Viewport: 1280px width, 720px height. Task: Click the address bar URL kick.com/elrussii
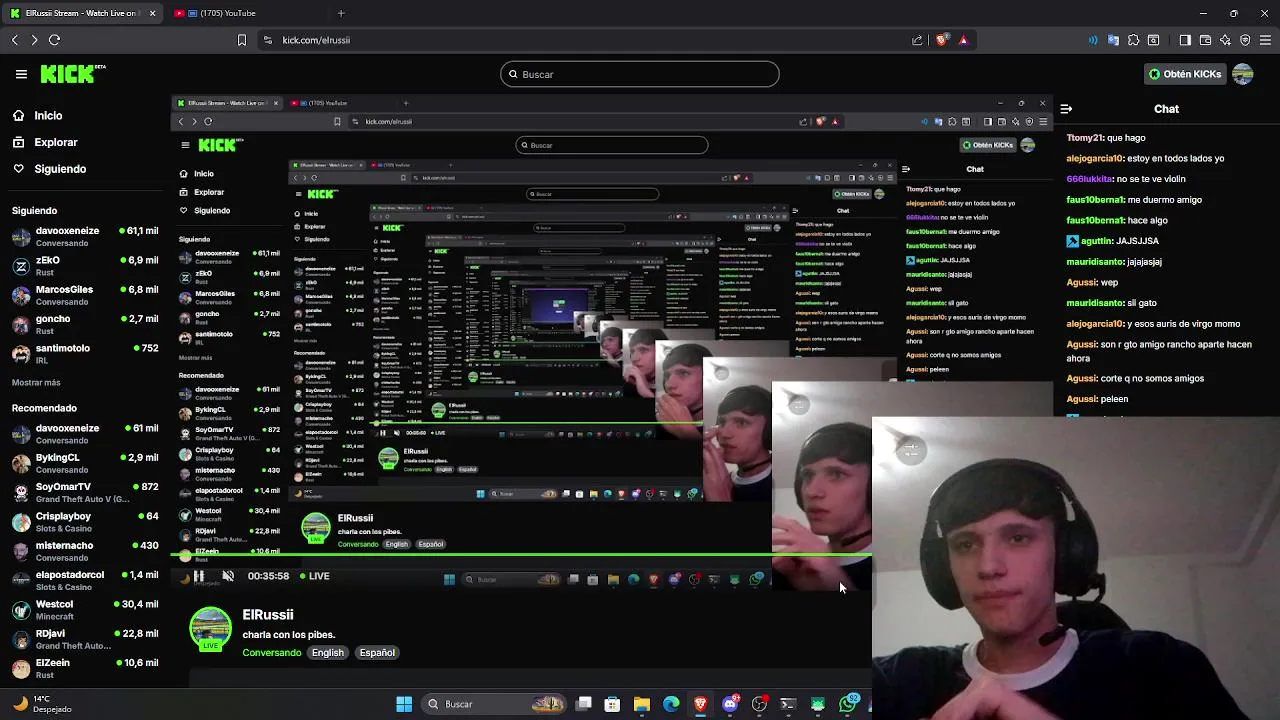[316, 40]
